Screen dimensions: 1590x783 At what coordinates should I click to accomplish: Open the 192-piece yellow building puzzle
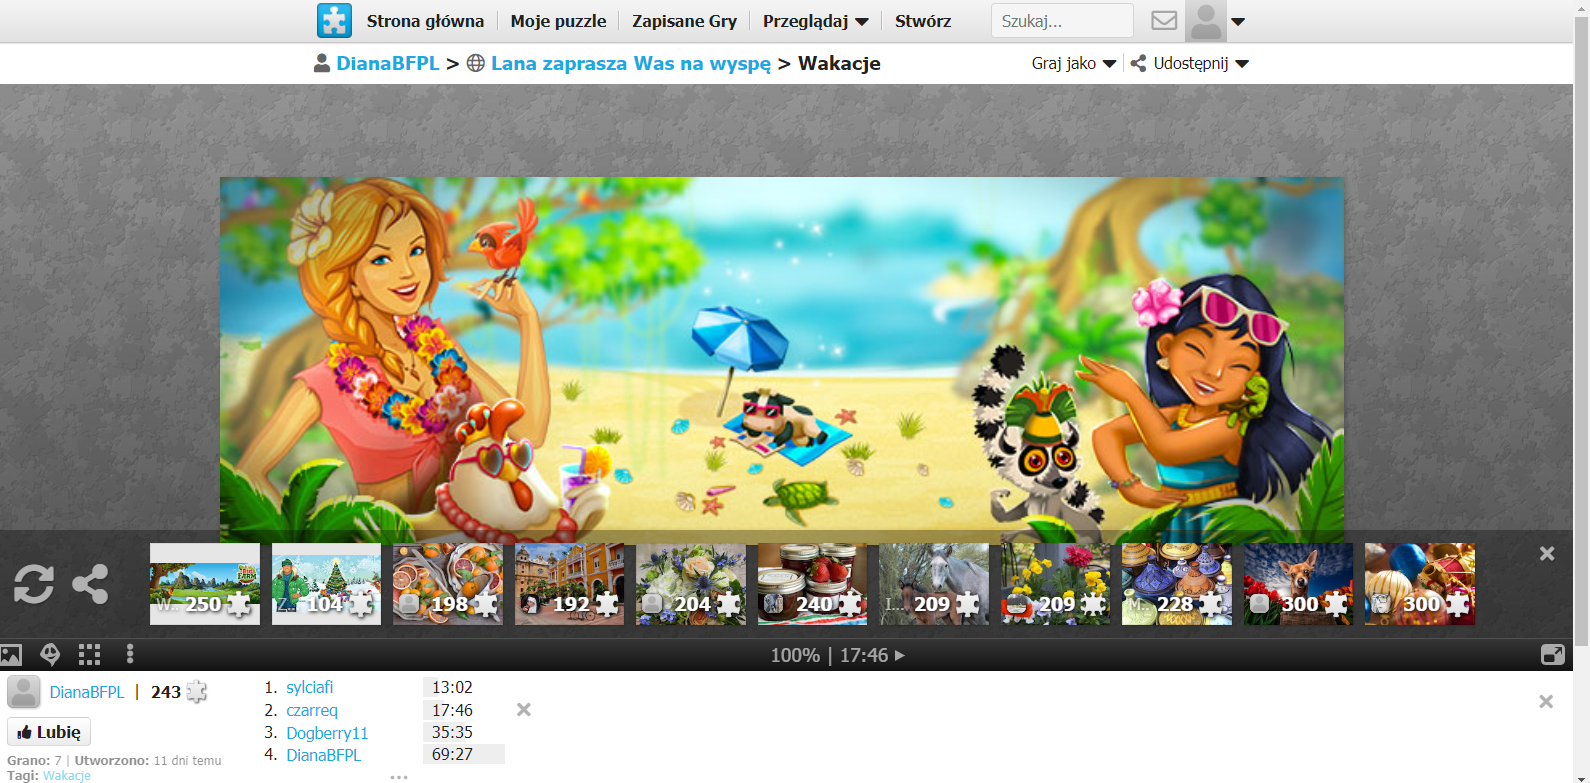pyautogui.click(x=569, y=584)
